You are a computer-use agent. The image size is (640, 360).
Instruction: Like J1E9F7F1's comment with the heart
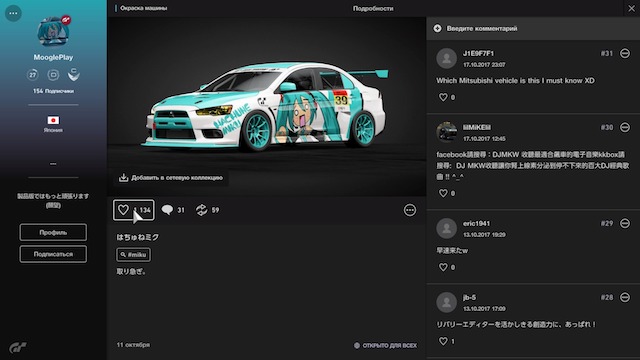pos(443,97)
